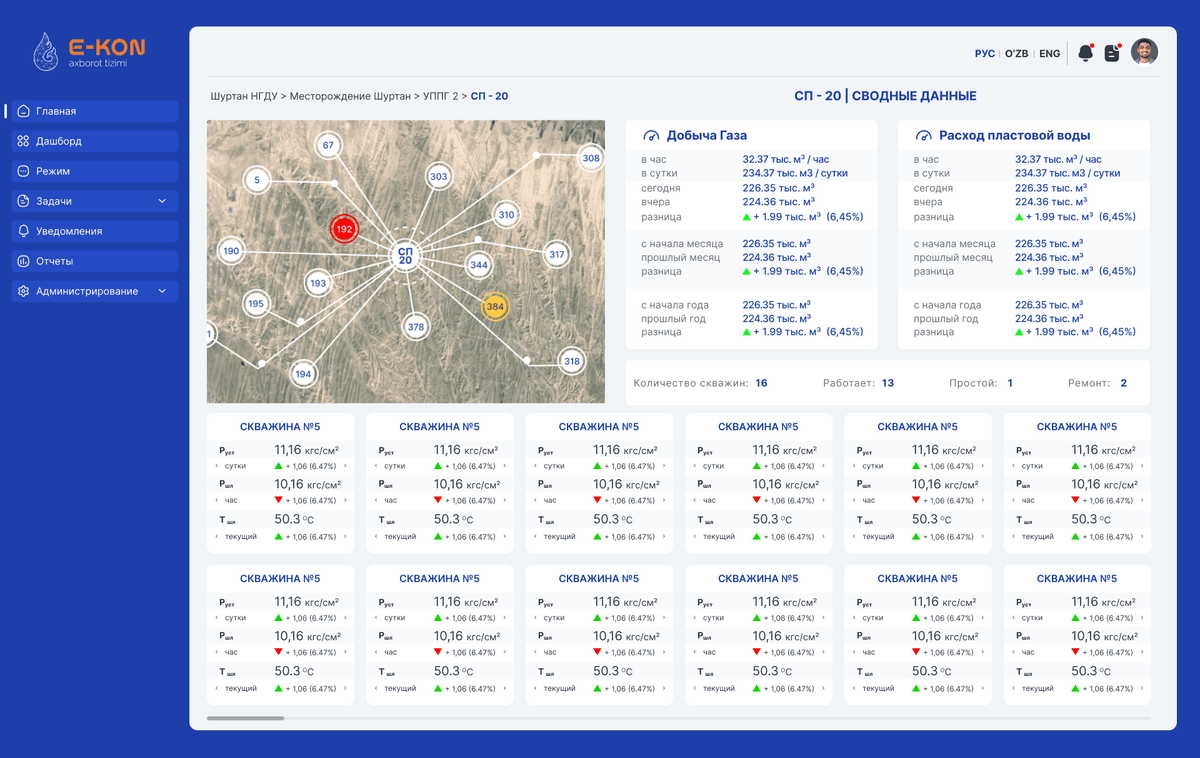Open Уведомления in the sidebar
Image resolution: width=1200 pixels, height=758 pixels.
pyautogui.click(x=68, y=231)
